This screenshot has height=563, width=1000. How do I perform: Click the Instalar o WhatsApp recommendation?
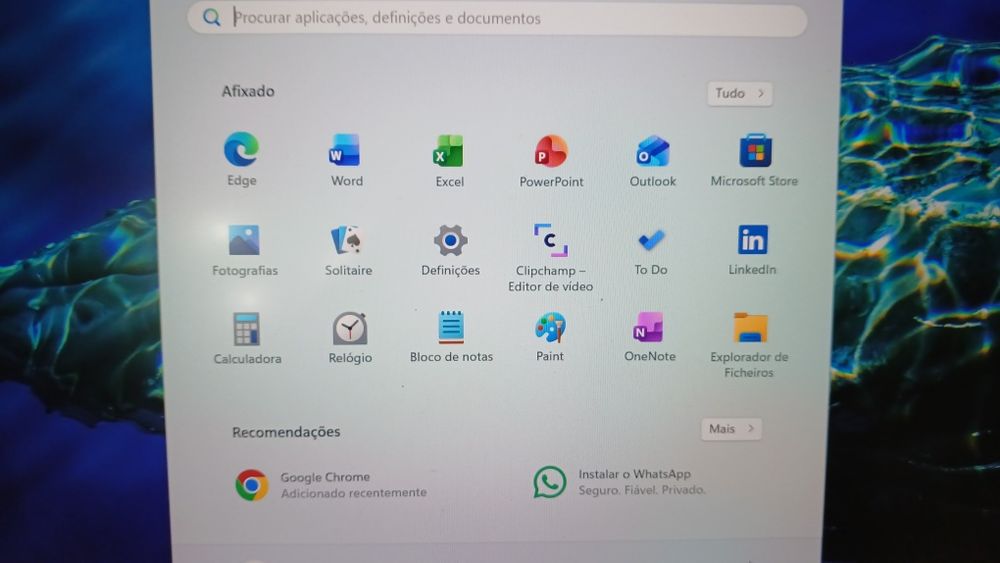coord(620,482)
